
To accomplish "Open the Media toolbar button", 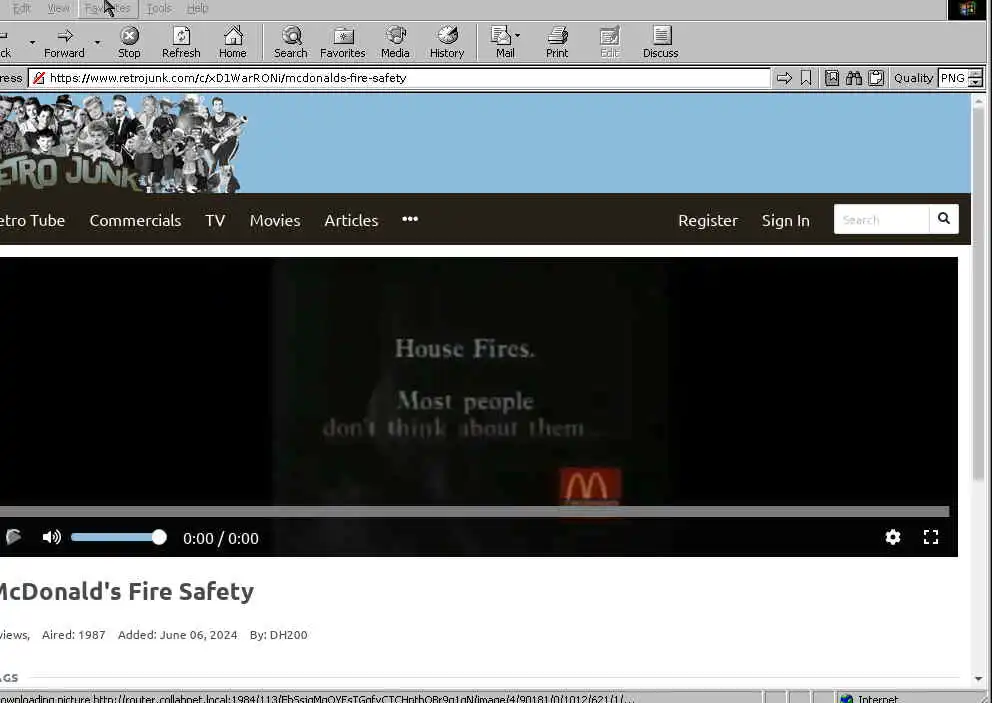I will click(x=395, y=42).
